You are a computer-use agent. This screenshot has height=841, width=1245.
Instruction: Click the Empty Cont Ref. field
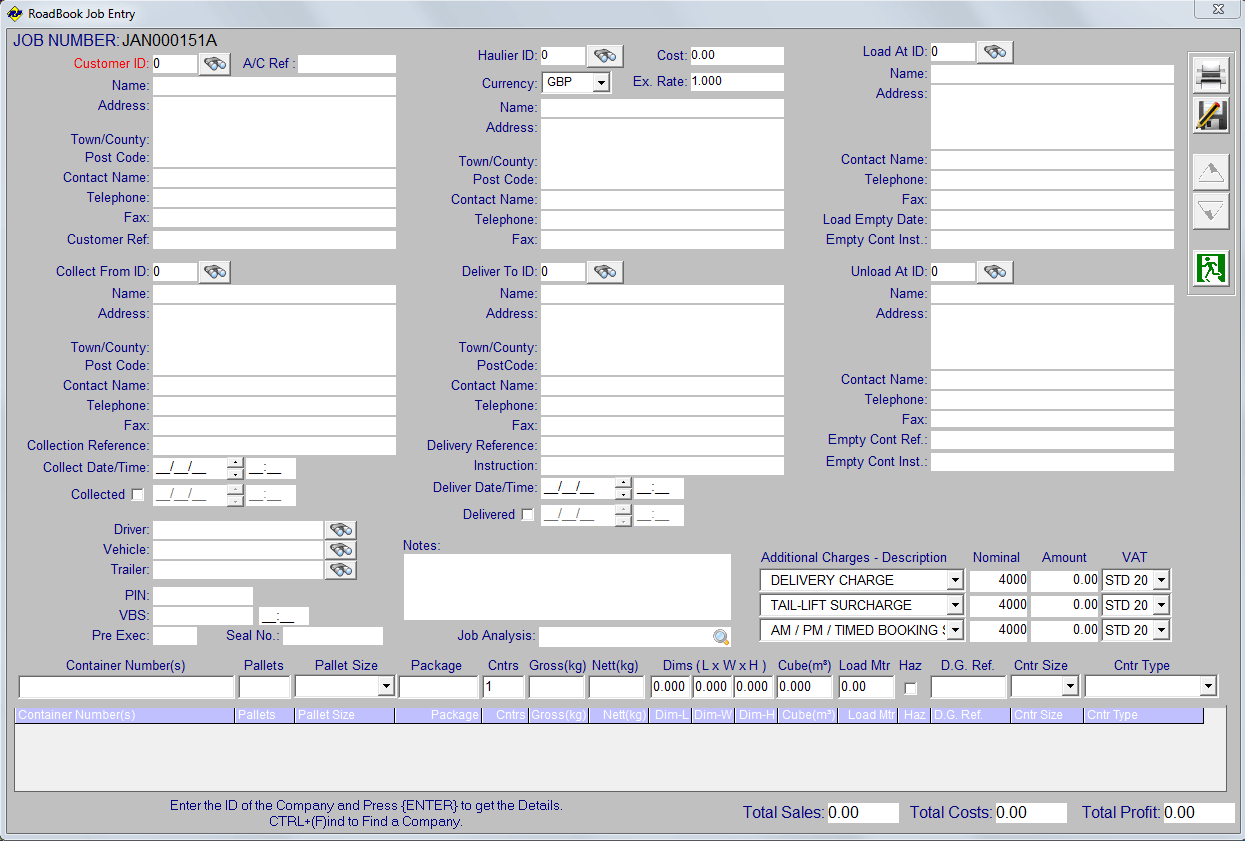(x=1052, y=440)
